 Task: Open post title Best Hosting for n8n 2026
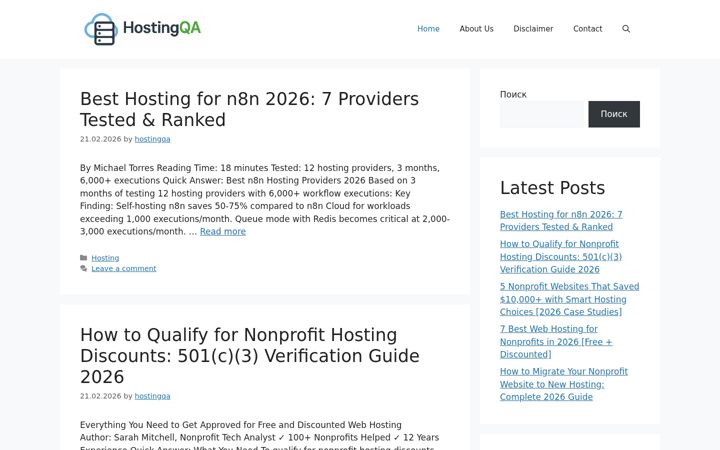pos(249,109)
